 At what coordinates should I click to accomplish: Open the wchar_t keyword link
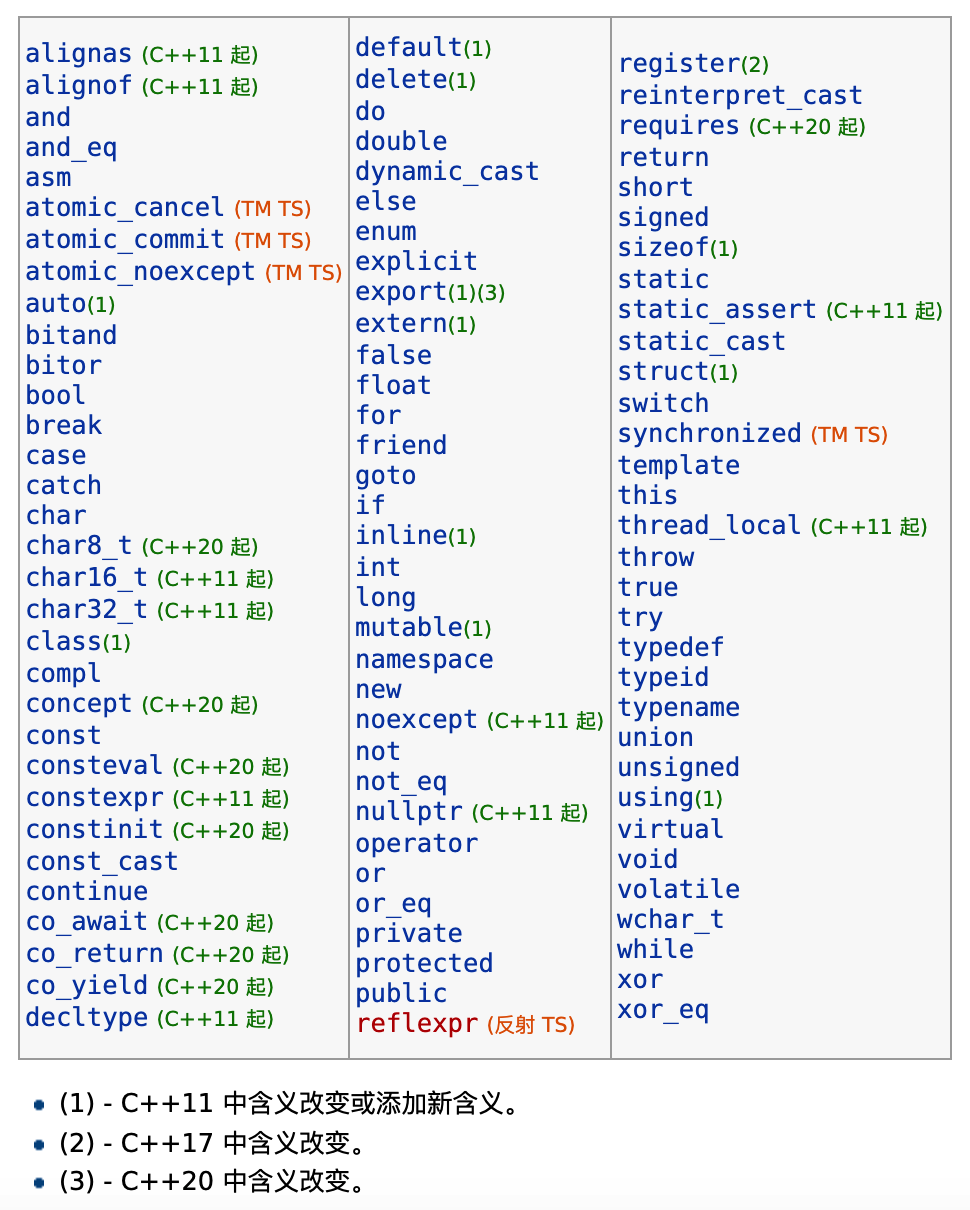[670, 920]
